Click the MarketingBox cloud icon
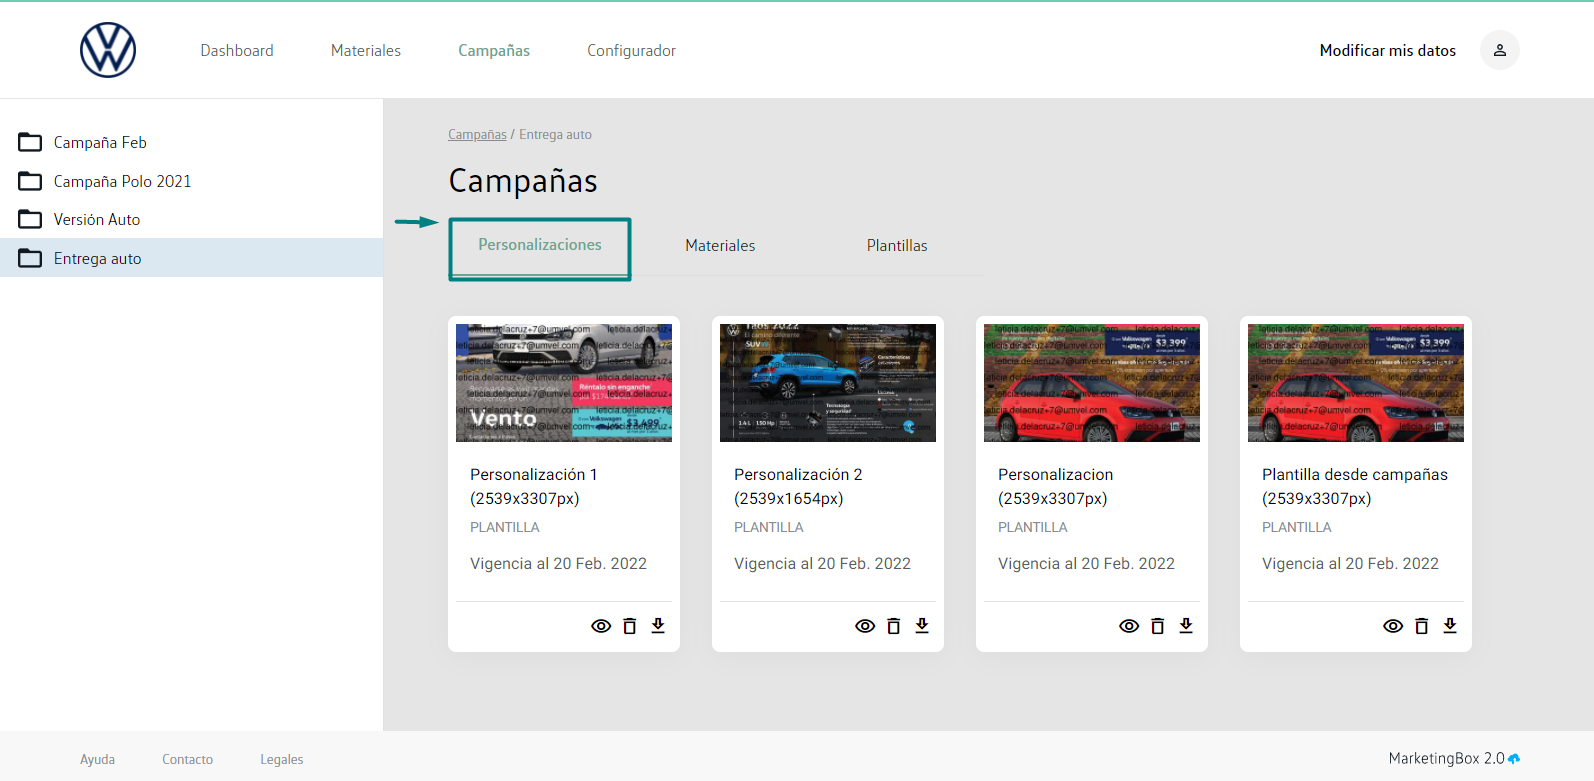Viewport: 1594px width, 781px height. [1514, 759]
